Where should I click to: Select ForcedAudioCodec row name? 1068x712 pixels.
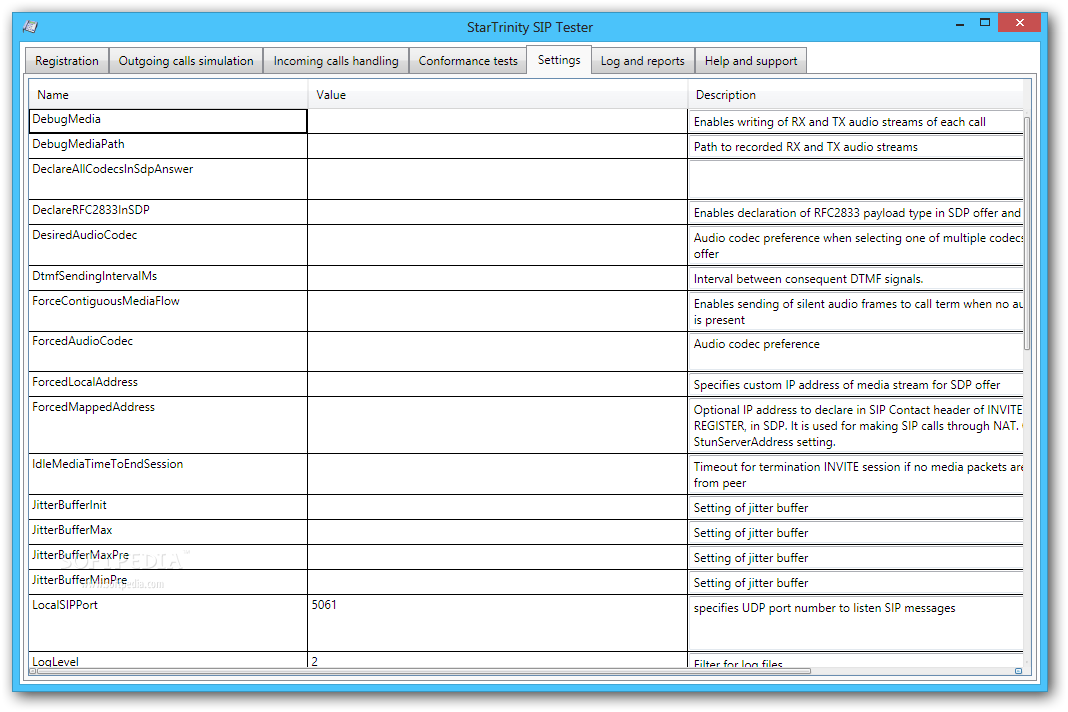point(168,351)
